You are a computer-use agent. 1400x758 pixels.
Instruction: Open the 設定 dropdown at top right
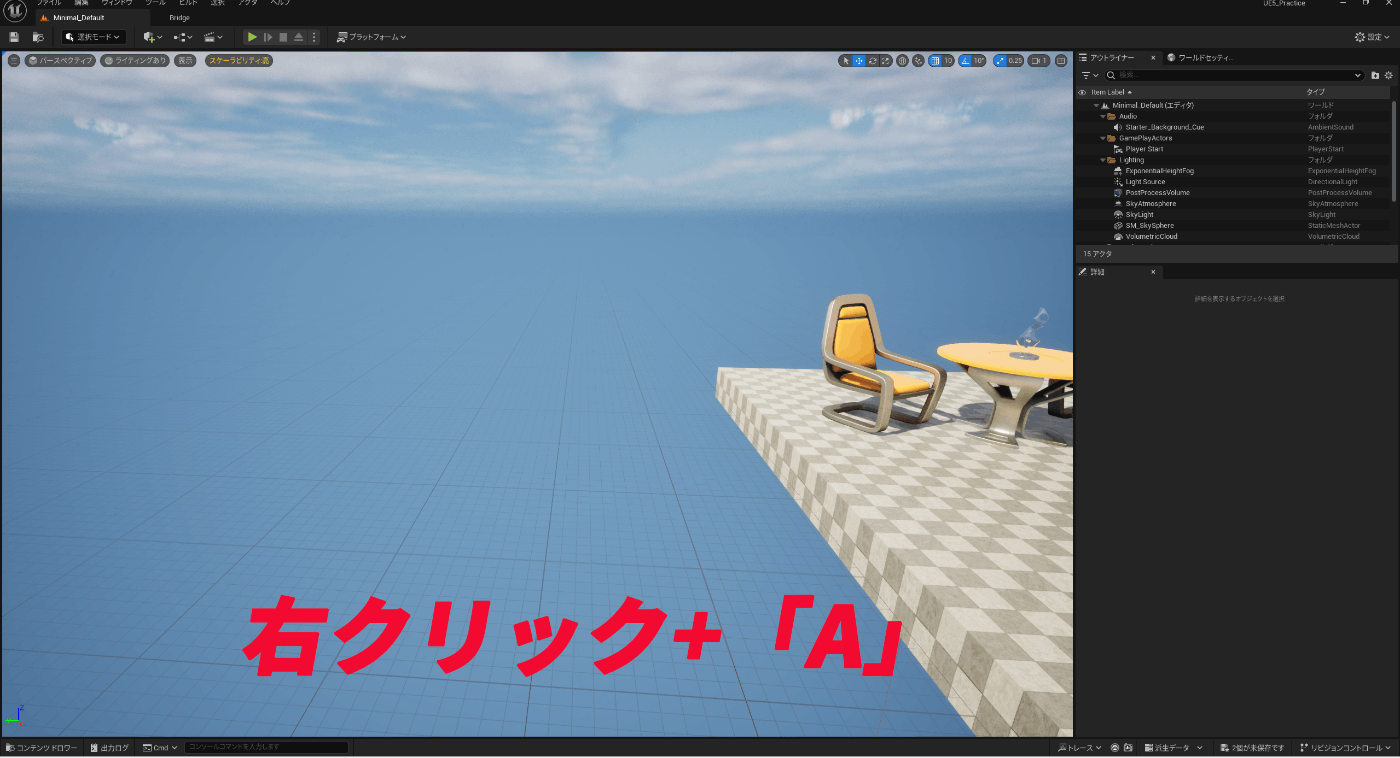coord(1373,37)
